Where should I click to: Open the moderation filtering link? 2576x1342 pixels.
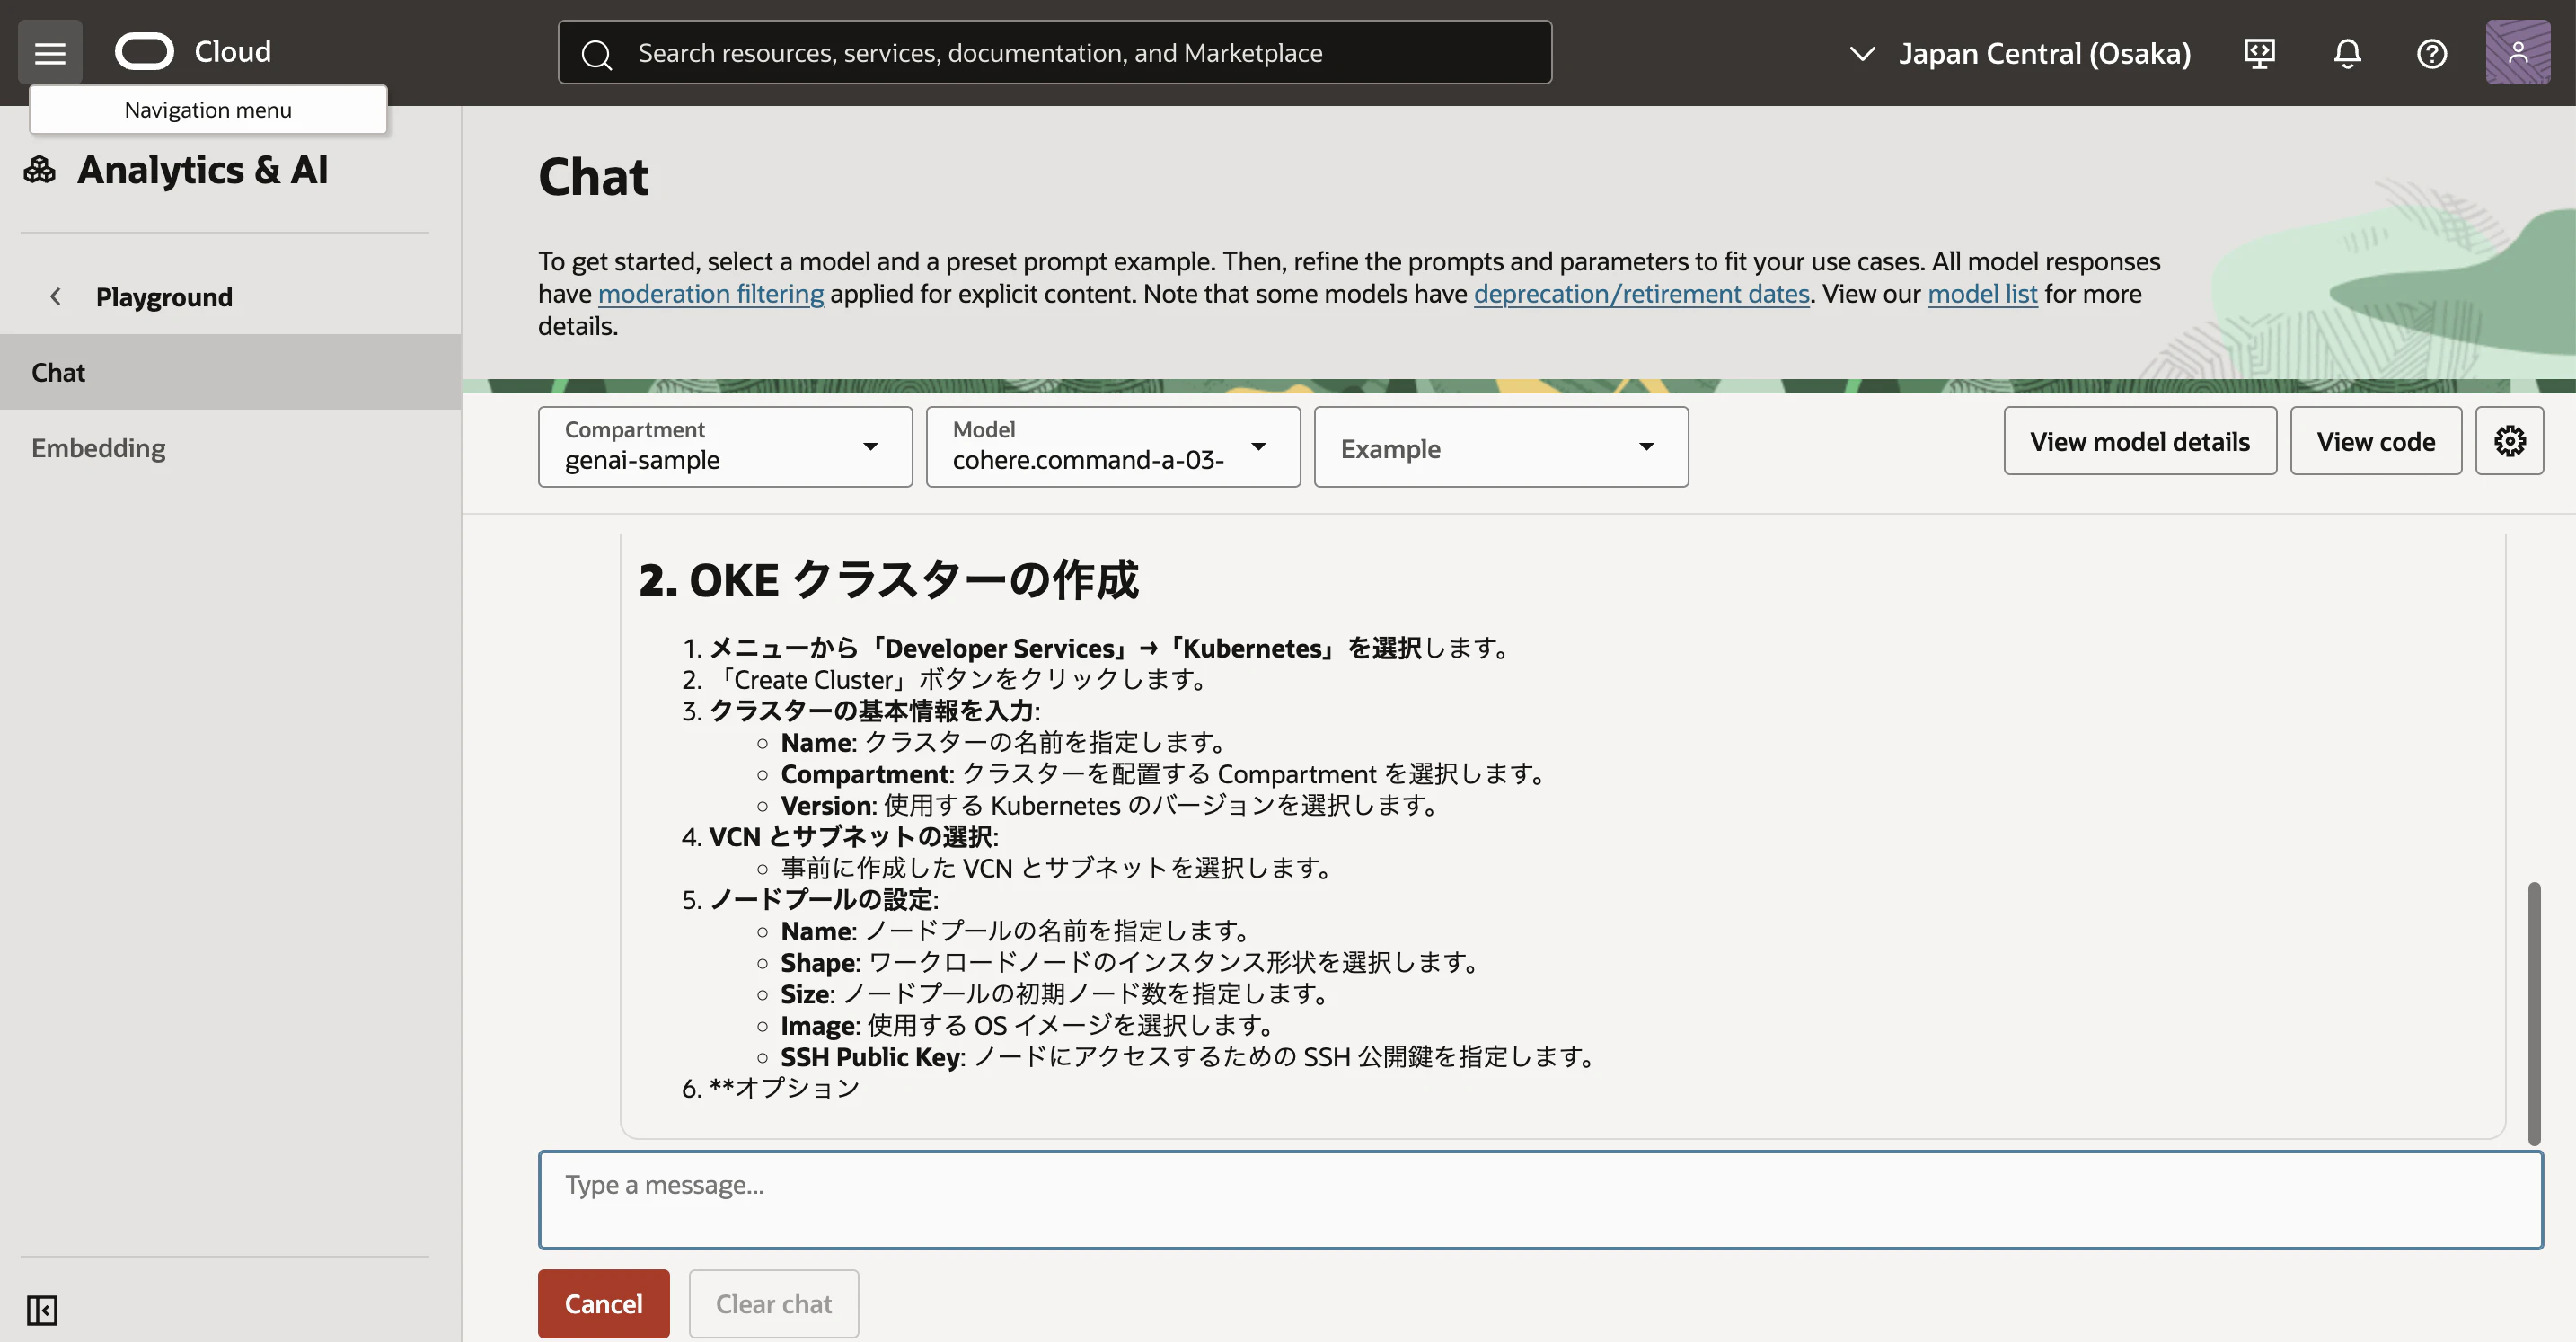click(711, 294)
